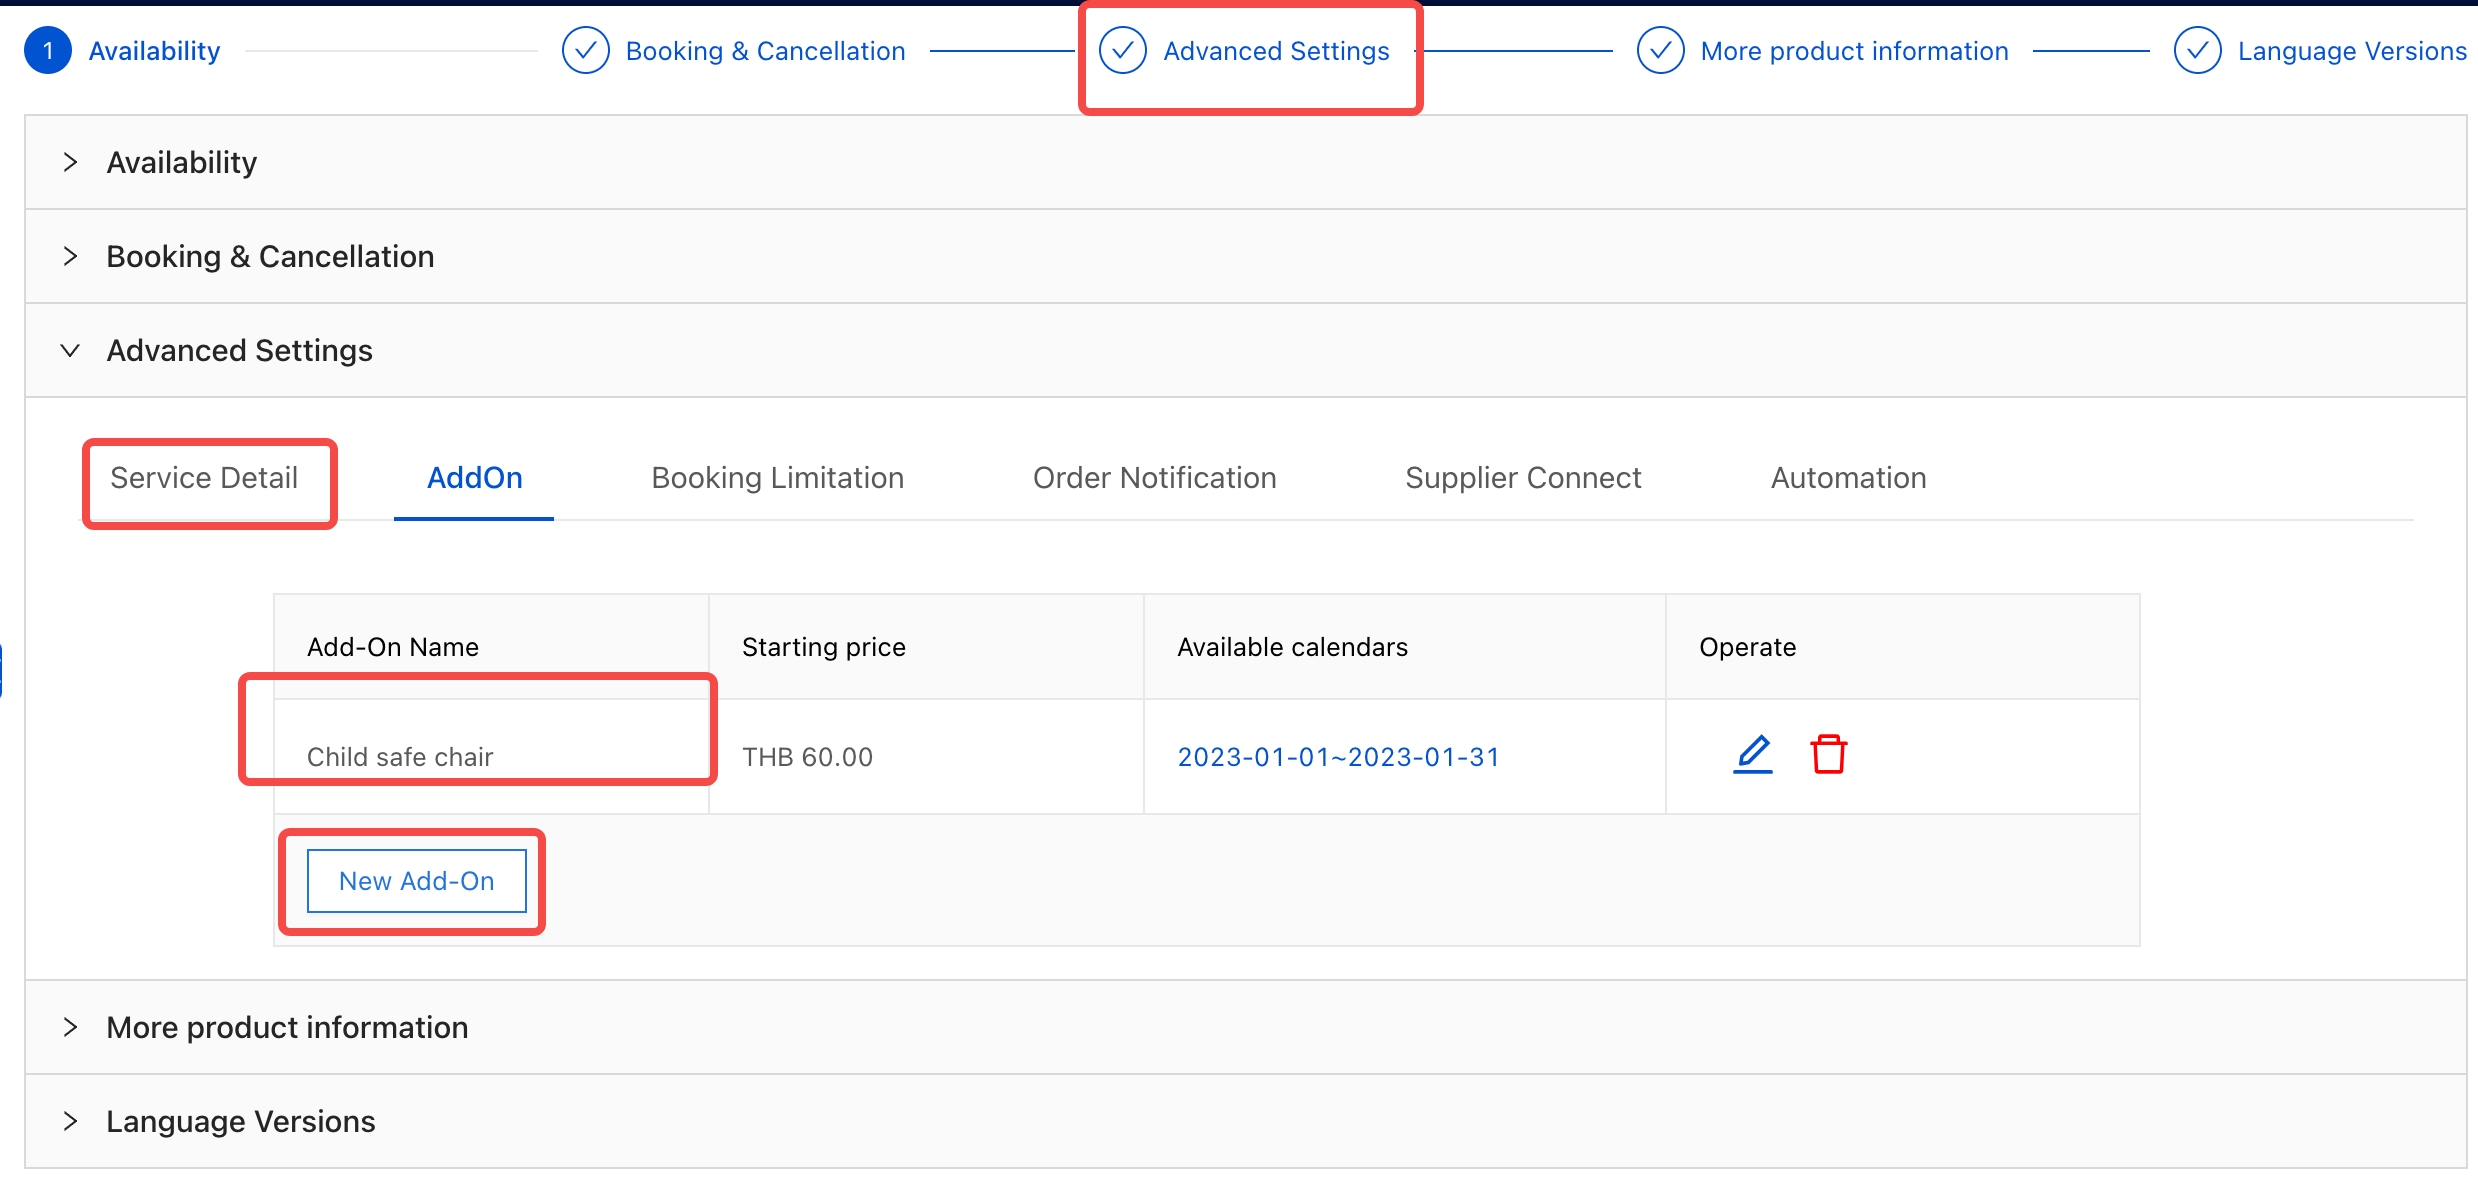Click the Booking & Cancellation step checkmark circle
Viewport: 2478px width, 1192px height.
pos(586,51)
